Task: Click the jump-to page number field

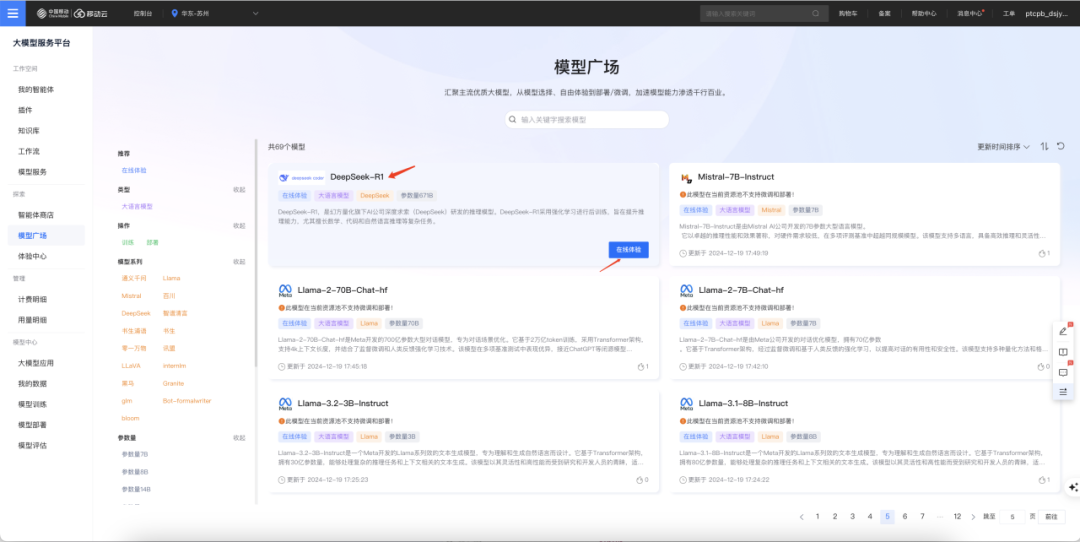Action: (1012, 517)
